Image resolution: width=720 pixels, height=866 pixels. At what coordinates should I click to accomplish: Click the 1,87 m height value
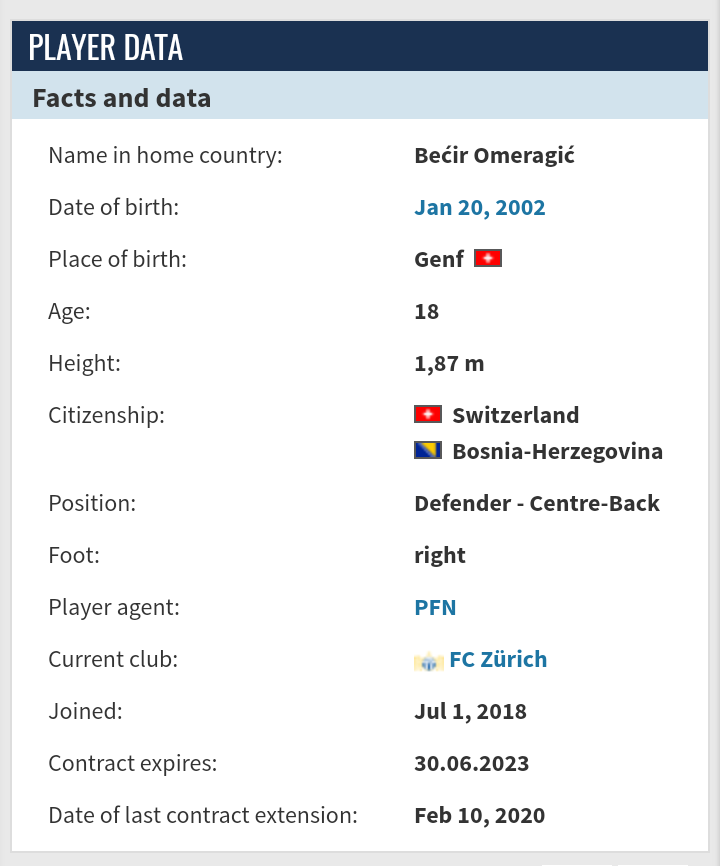[x=449, y=364]
